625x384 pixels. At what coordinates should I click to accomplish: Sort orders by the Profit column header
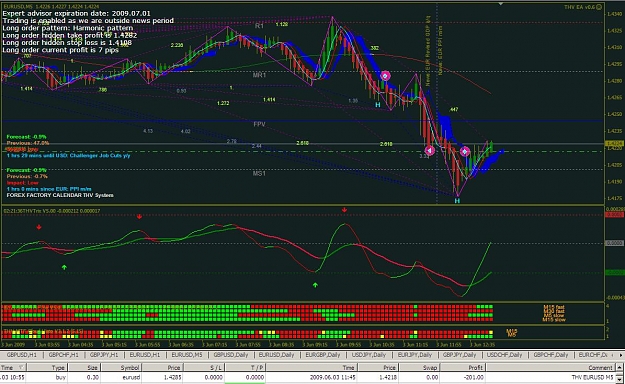462,368
